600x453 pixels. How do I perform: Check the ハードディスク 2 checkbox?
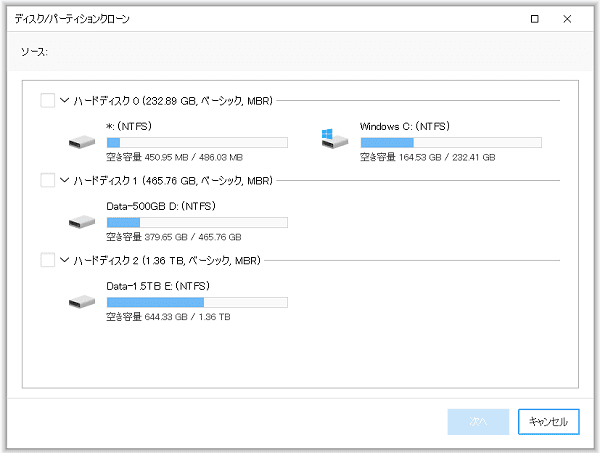48,260
